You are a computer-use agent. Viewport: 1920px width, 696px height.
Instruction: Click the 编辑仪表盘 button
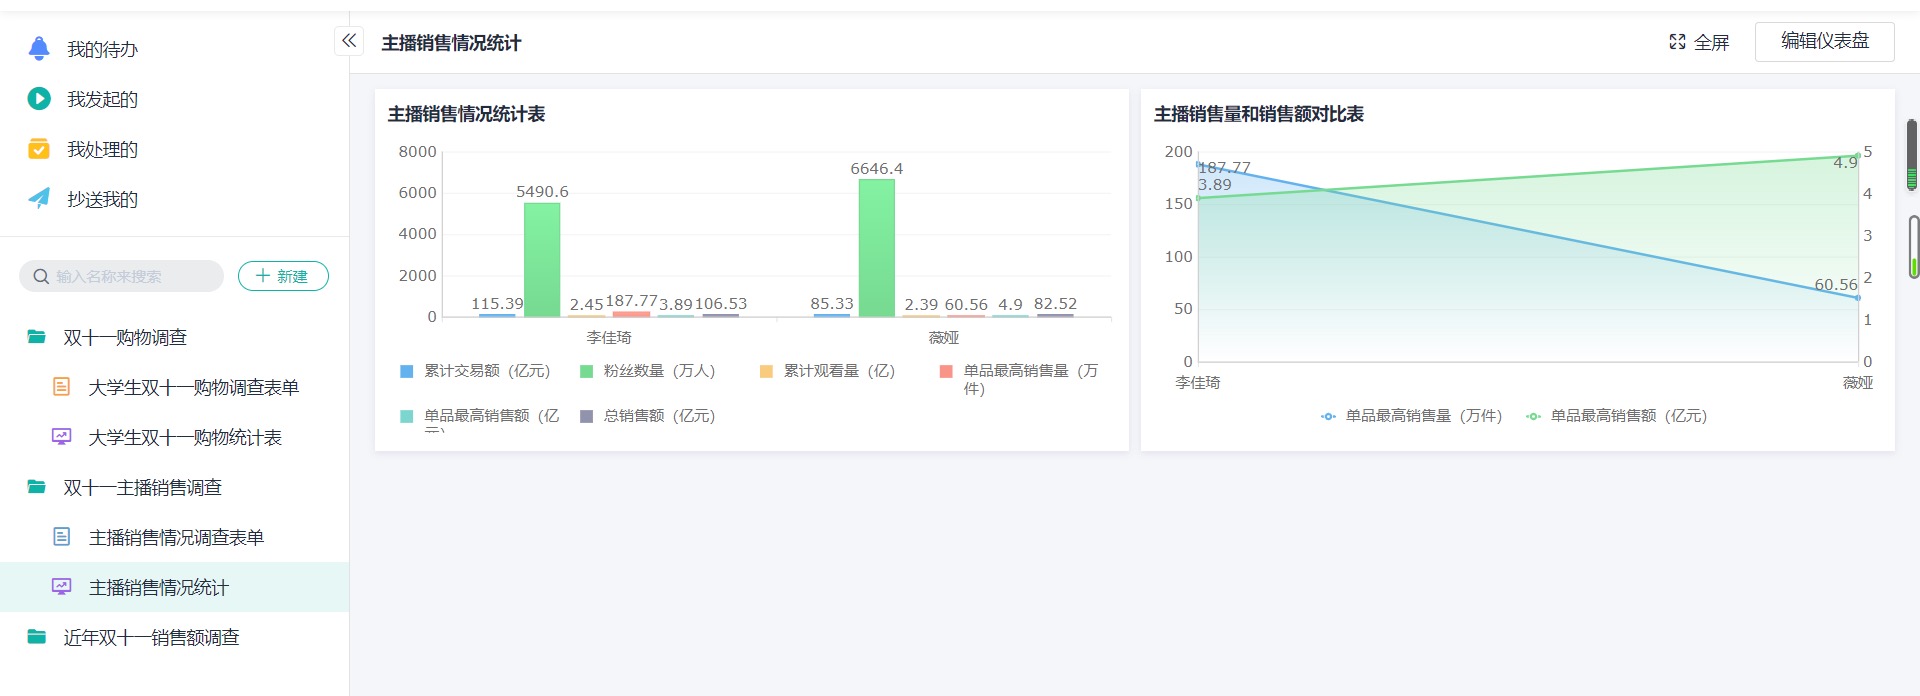tap(1824, 41)
